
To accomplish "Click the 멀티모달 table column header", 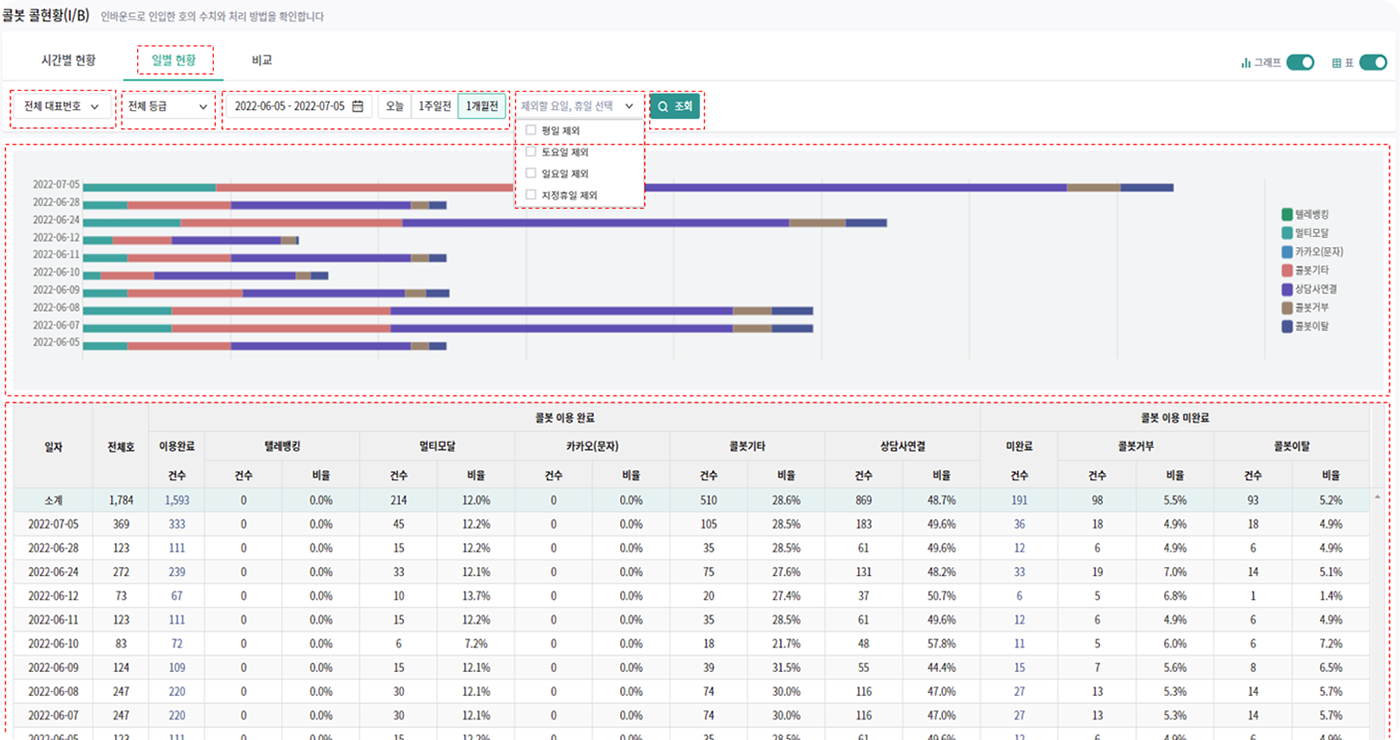I will pyautogui.click(x=437, y=447).
